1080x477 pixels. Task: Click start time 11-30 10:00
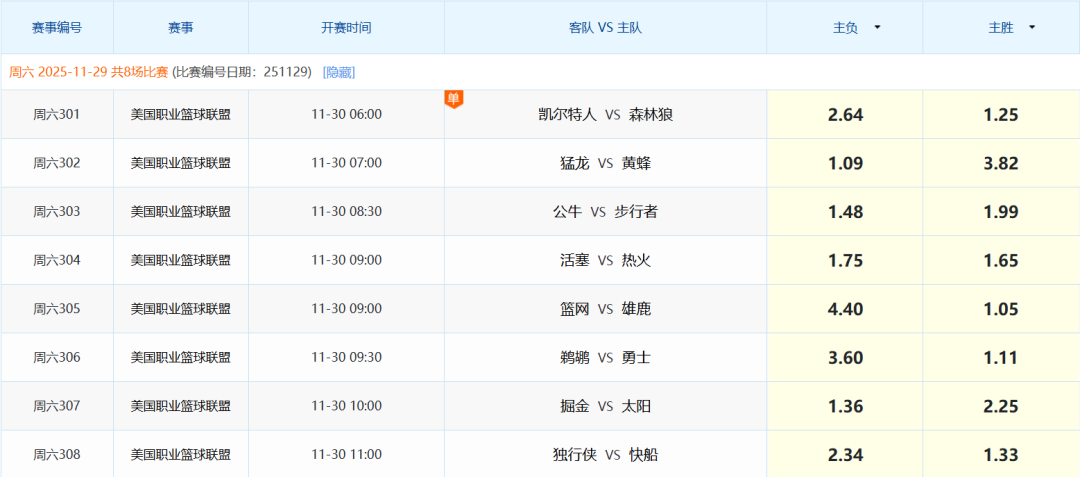[x=346, y=407]
